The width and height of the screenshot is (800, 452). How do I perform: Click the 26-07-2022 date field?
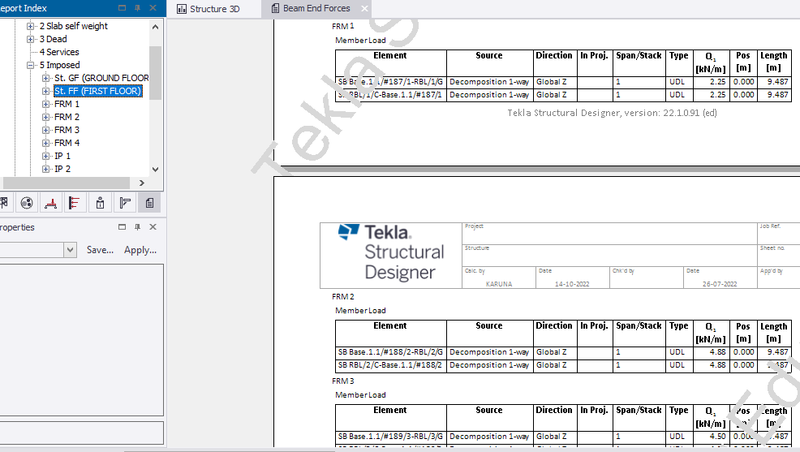[x=719, y=284]
